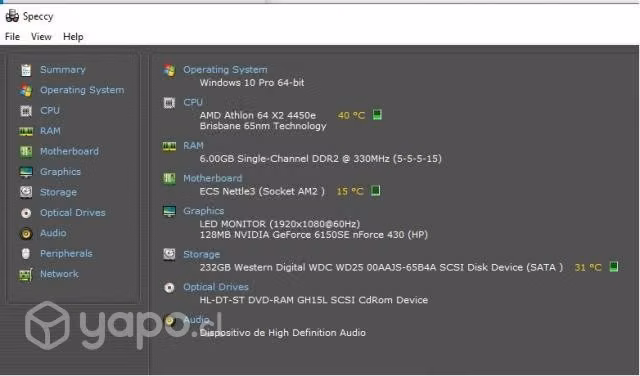This screenshot has height=376, width=640.
Task: Click the Graphics heading link in summary
Action: point(204,211)
